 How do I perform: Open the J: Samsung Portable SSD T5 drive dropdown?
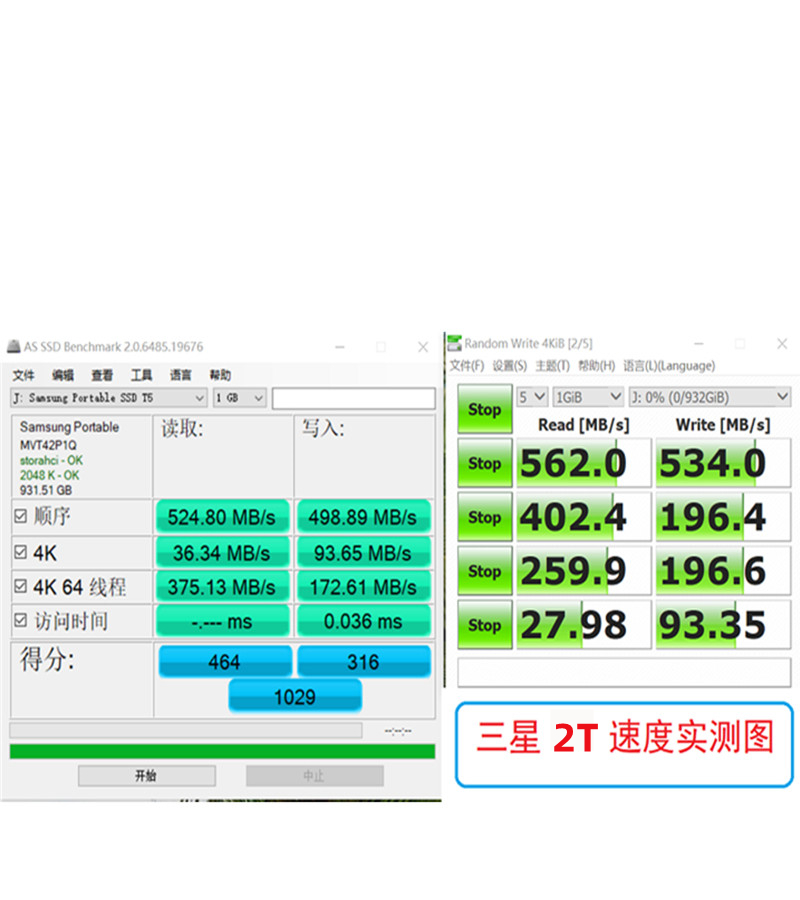108,398
